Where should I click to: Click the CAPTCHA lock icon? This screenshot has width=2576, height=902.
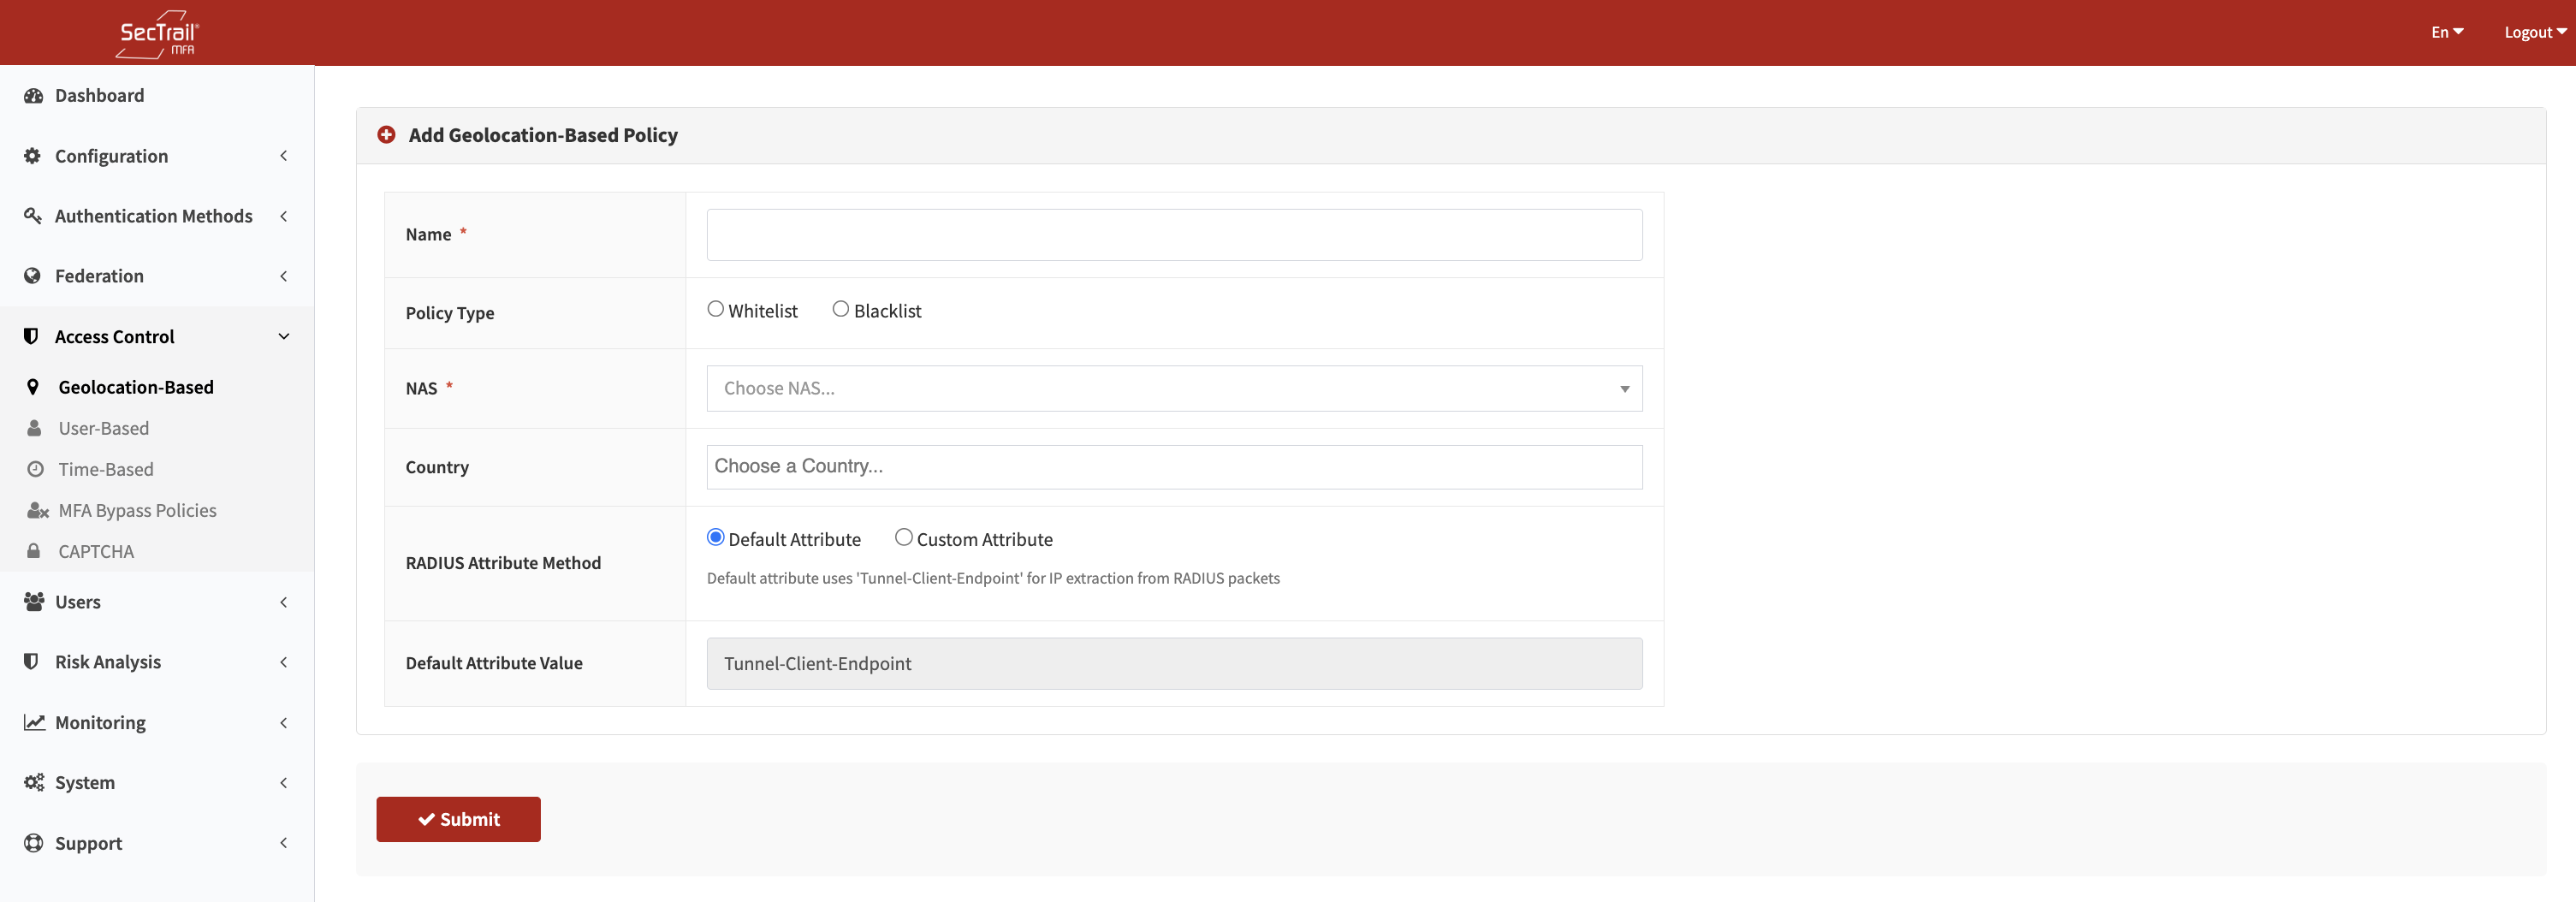pyautogui.click(x=34, y=551)
